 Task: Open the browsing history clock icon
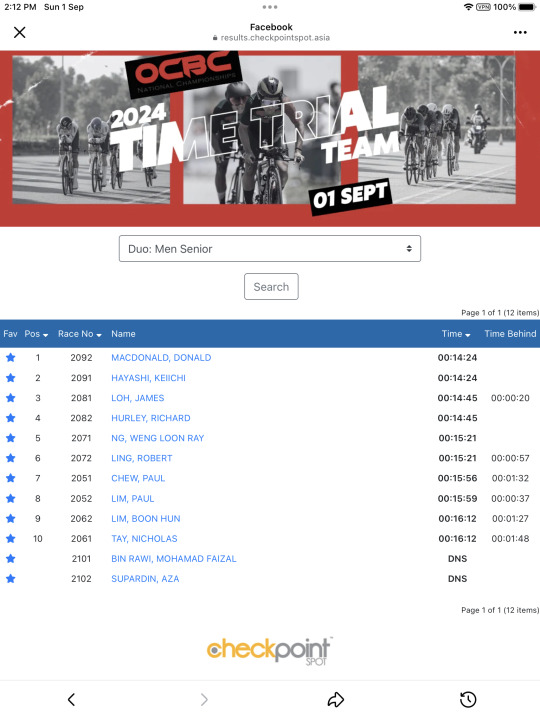pos(468,699)
